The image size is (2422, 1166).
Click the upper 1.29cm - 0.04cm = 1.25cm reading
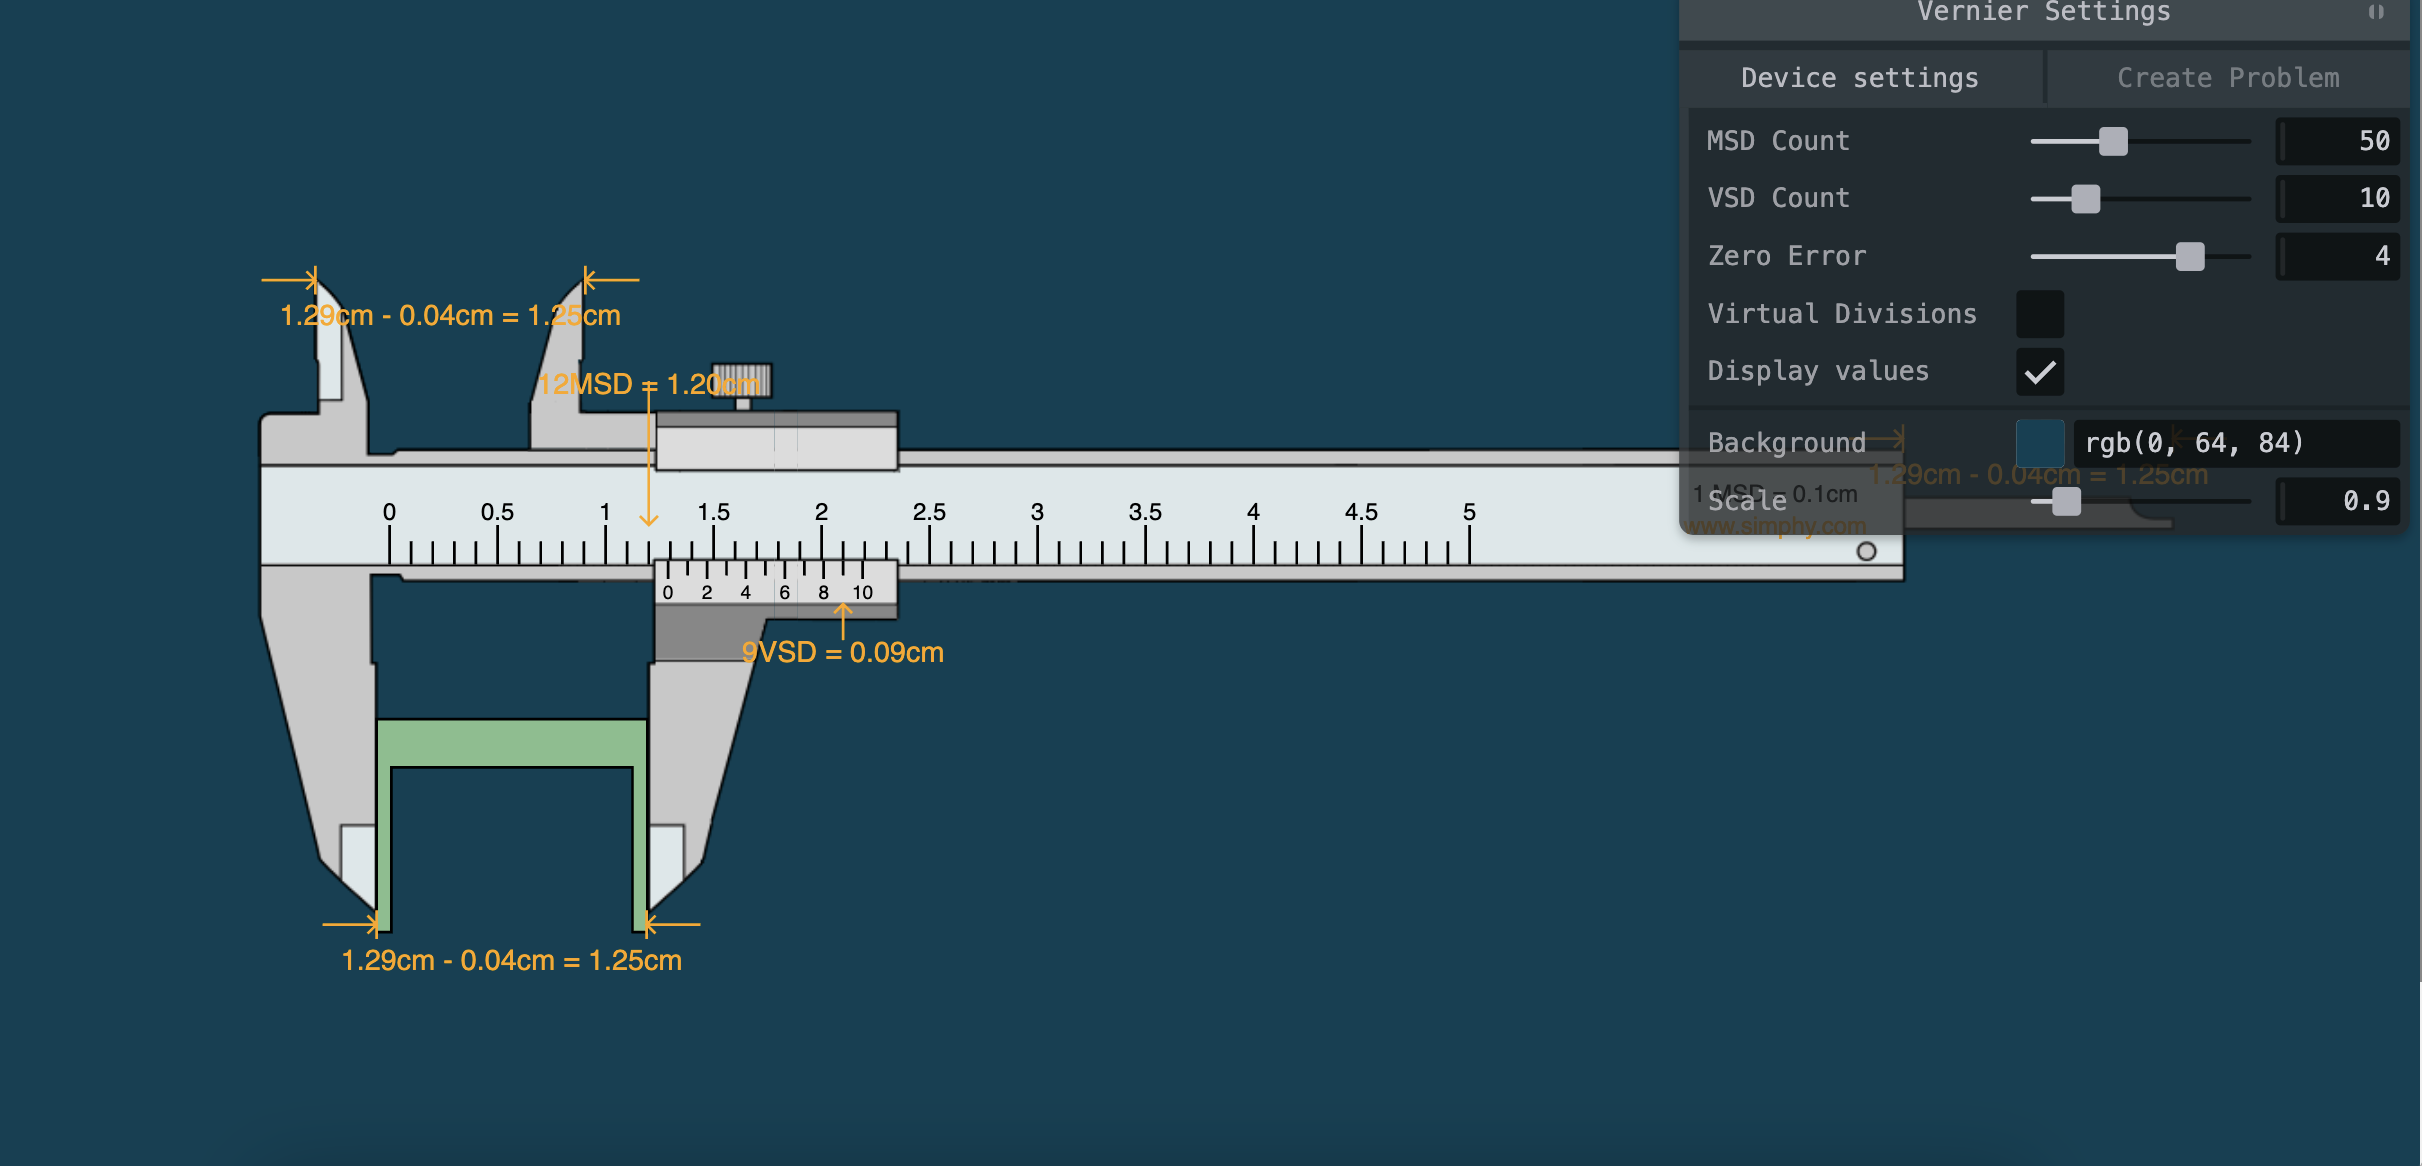point(450,316)
